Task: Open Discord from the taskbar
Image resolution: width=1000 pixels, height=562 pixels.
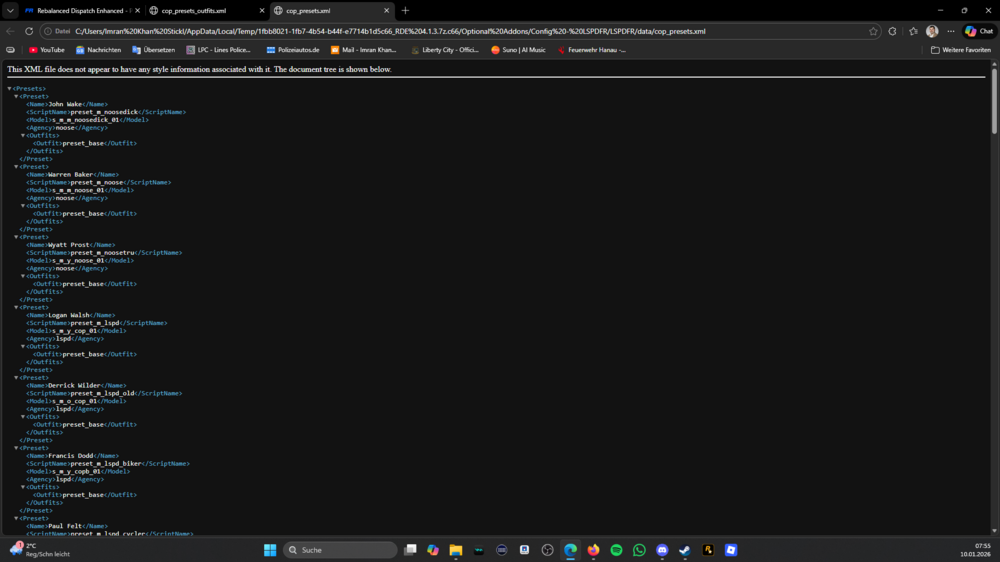Action: pyautogui.click(x=662, y=550)
